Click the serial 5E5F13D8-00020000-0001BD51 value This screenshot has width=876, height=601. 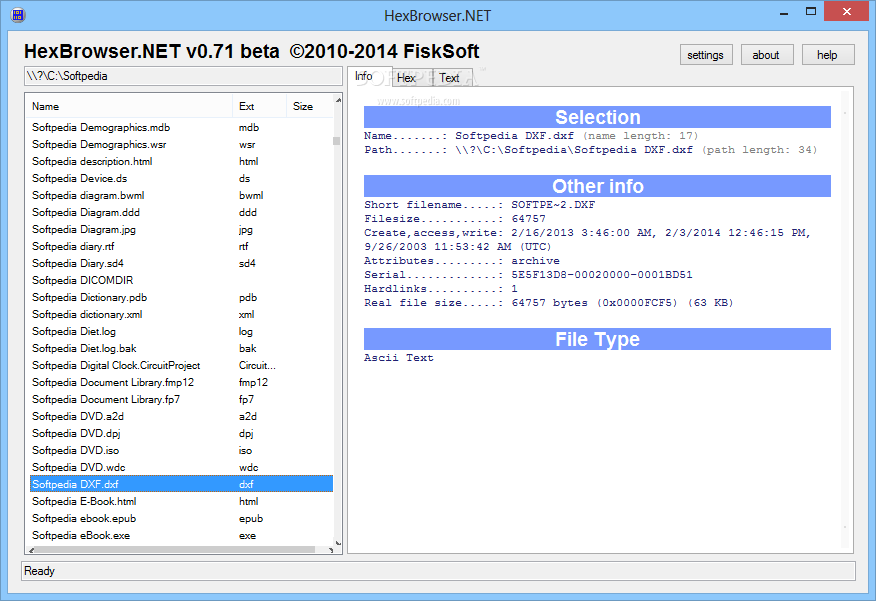pos(602,275)
